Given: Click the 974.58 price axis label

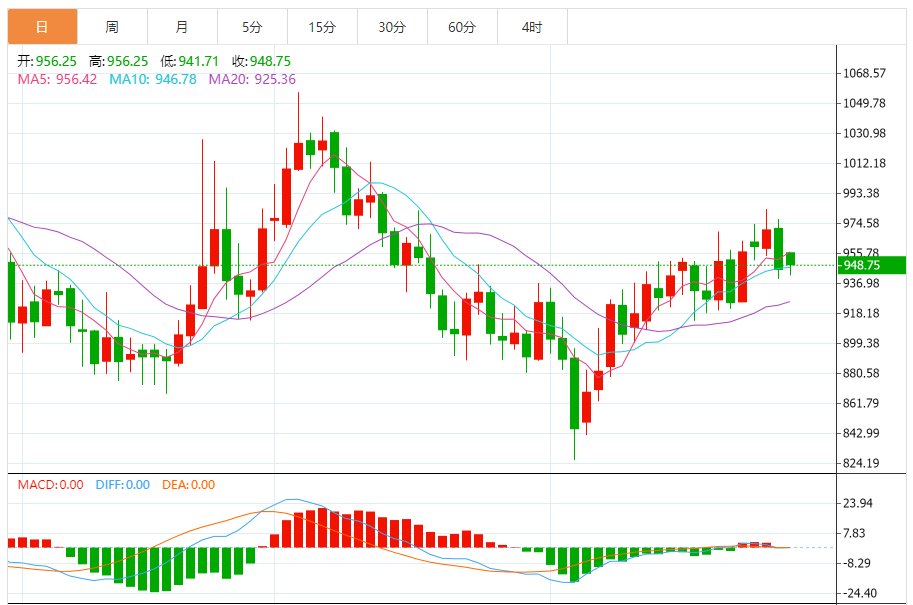Looking at the screenshot, I should coord(861,224).
